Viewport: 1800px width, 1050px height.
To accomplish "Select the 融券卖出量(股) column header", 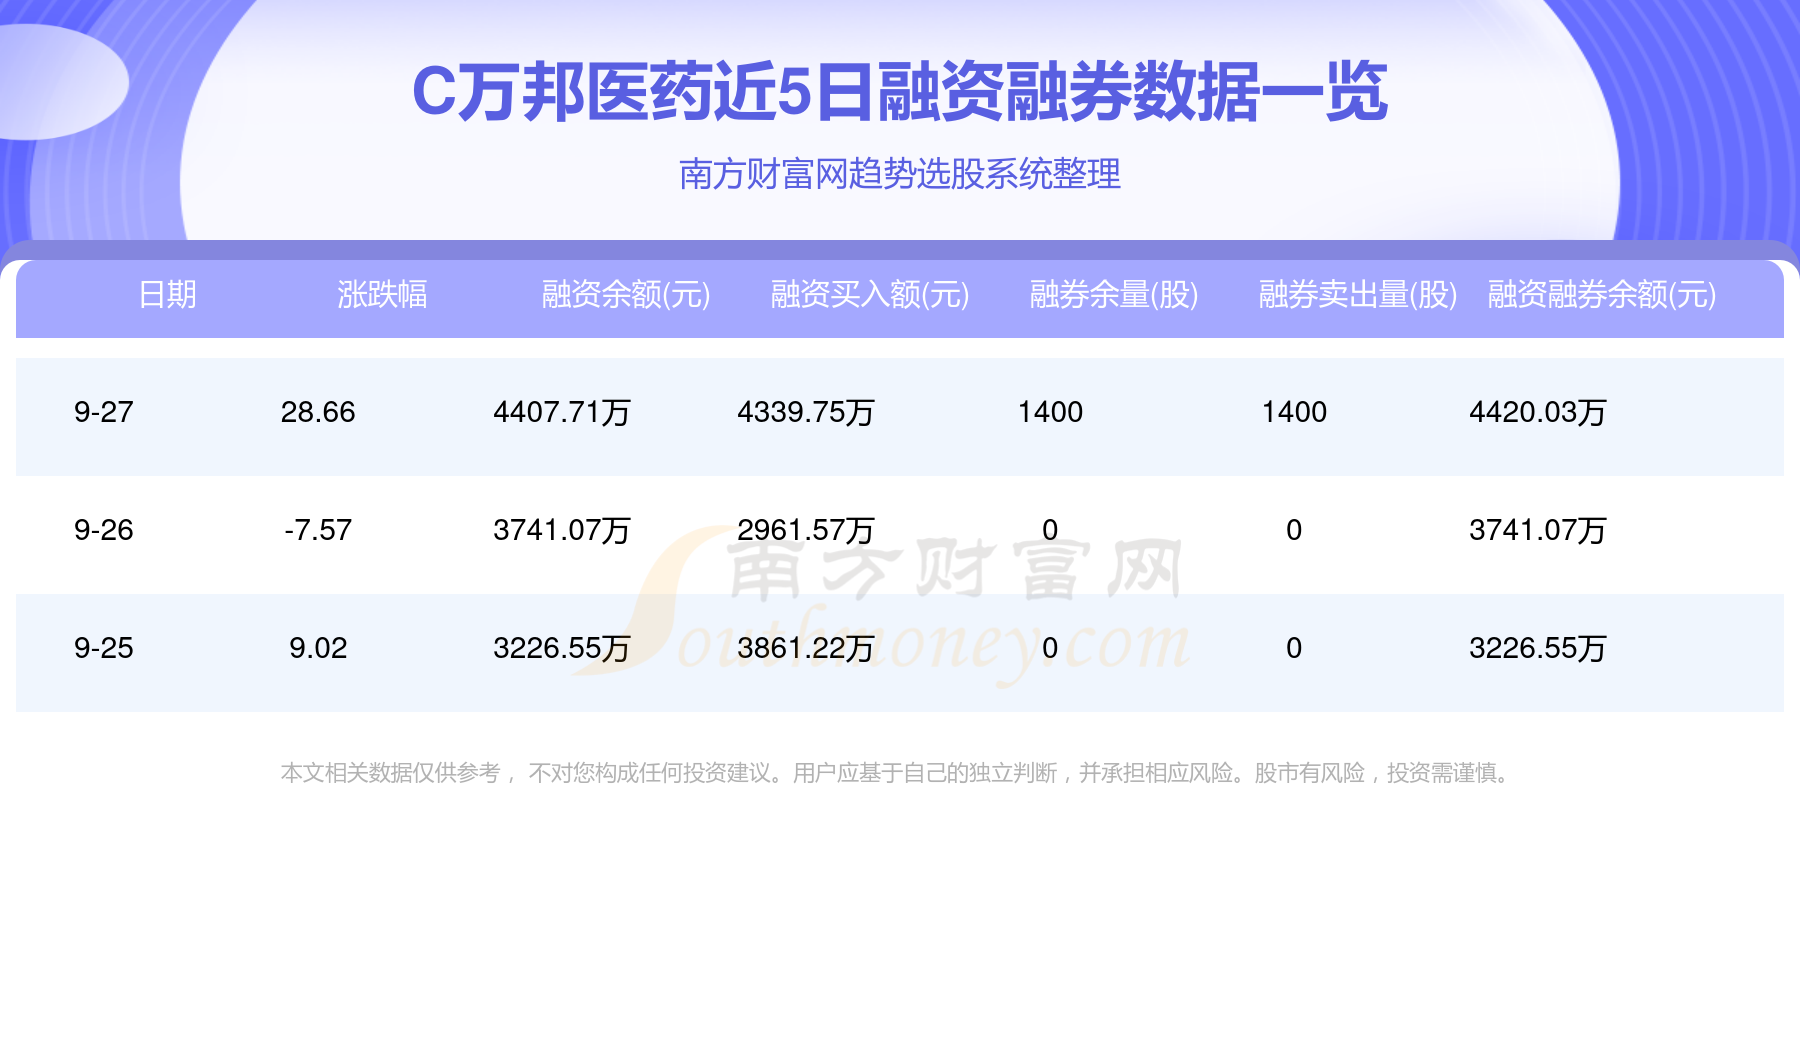I will (x=1358, y=295).
